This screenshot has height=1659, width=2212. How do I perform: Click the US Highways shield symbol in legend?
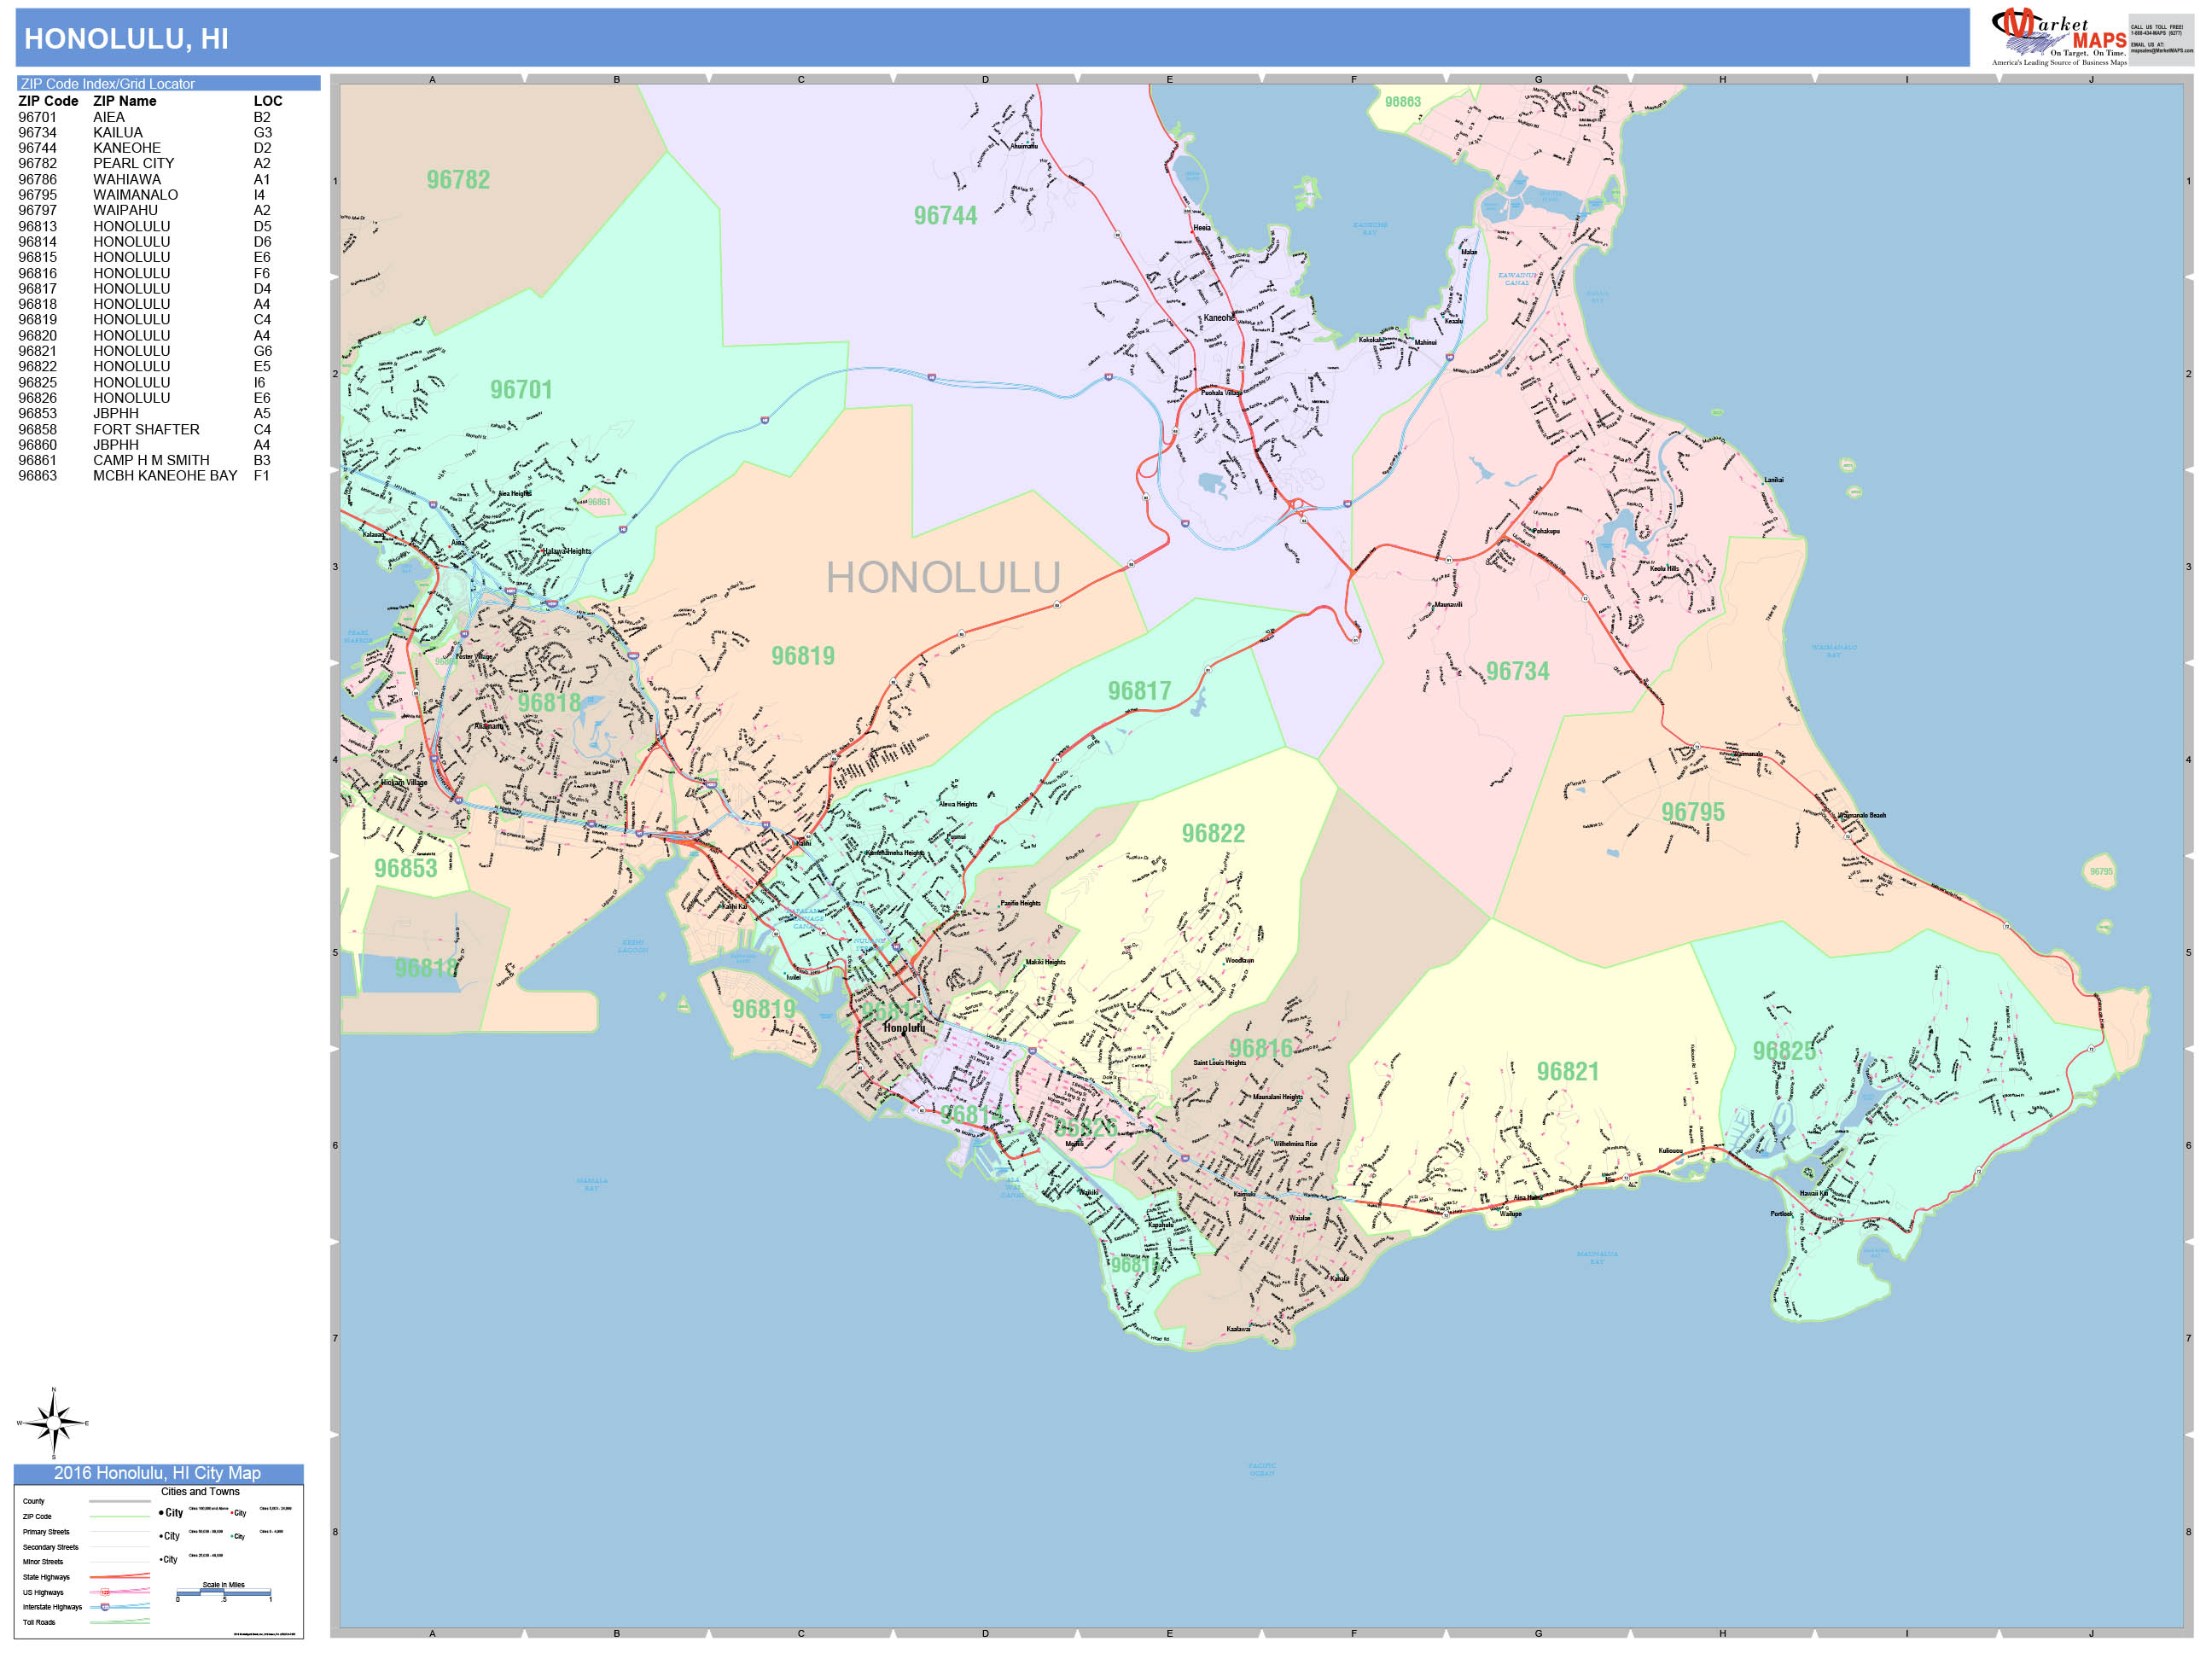coord(105,1592)
